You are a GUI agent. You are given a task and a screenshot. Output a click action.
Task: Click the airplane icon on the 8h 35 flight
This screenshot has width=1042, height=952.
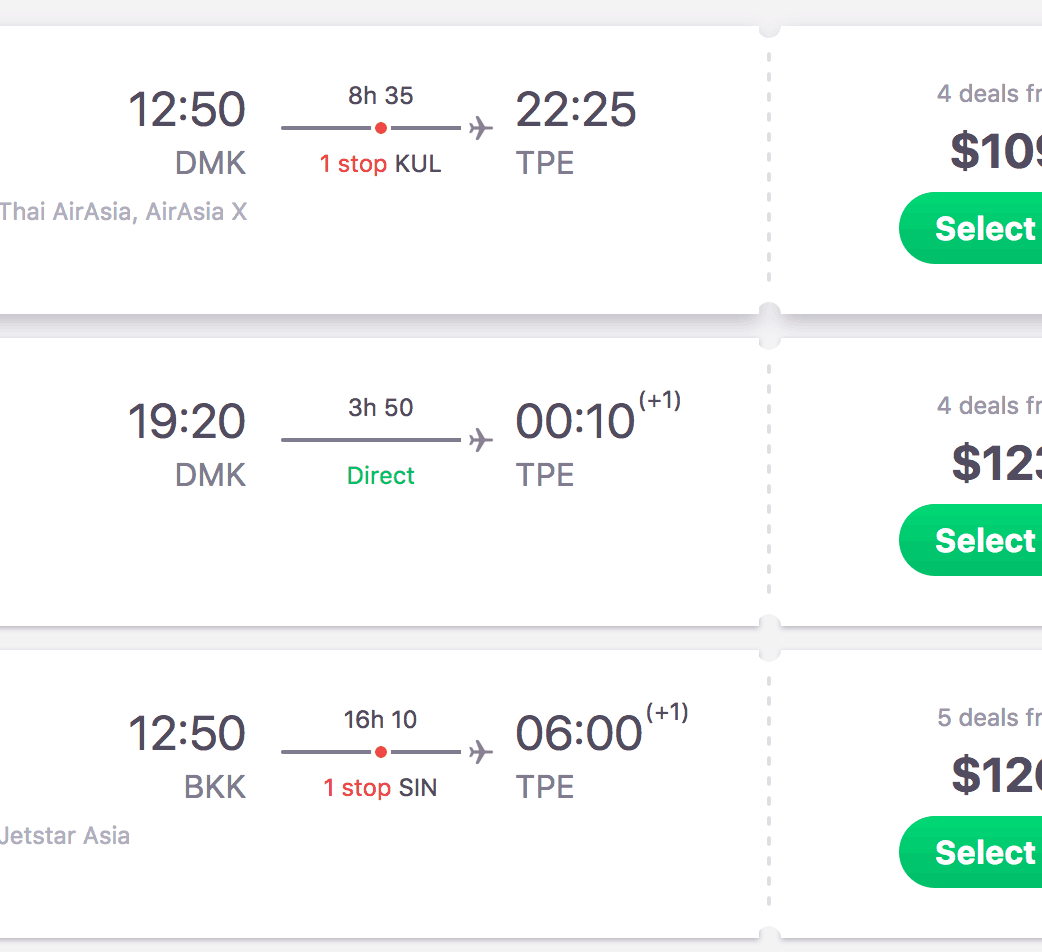tap(481, 129)
